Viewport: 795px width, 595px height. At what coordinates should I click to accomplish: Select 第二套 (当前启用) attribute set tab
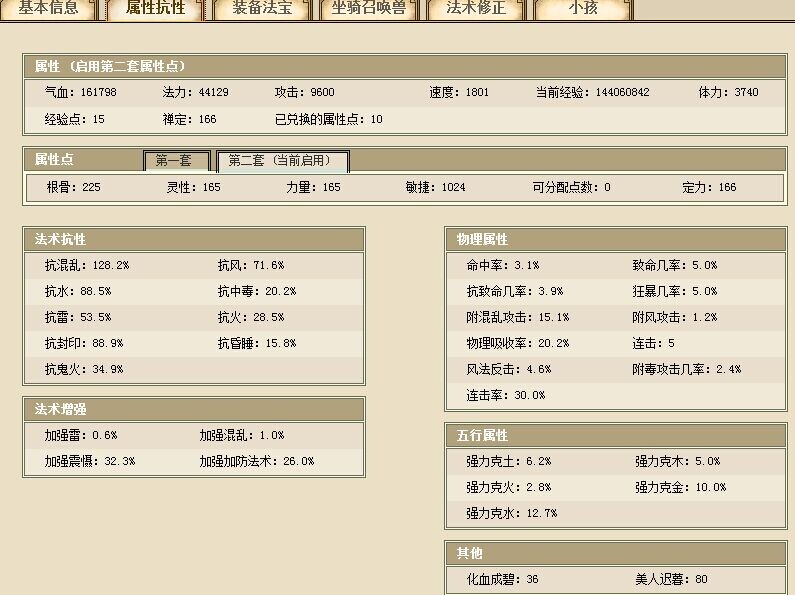282,161
